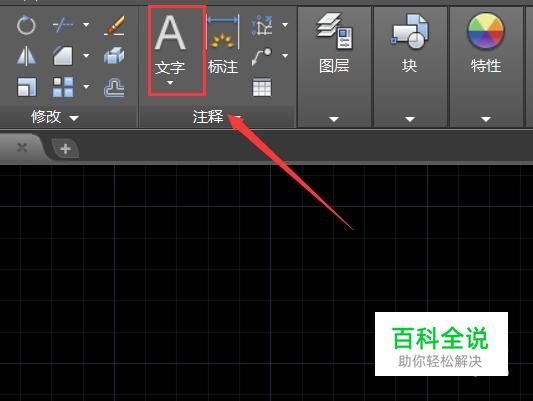Select the Trim tool icon
Viewport: 533px width, 401px height.
coord(63,24)
